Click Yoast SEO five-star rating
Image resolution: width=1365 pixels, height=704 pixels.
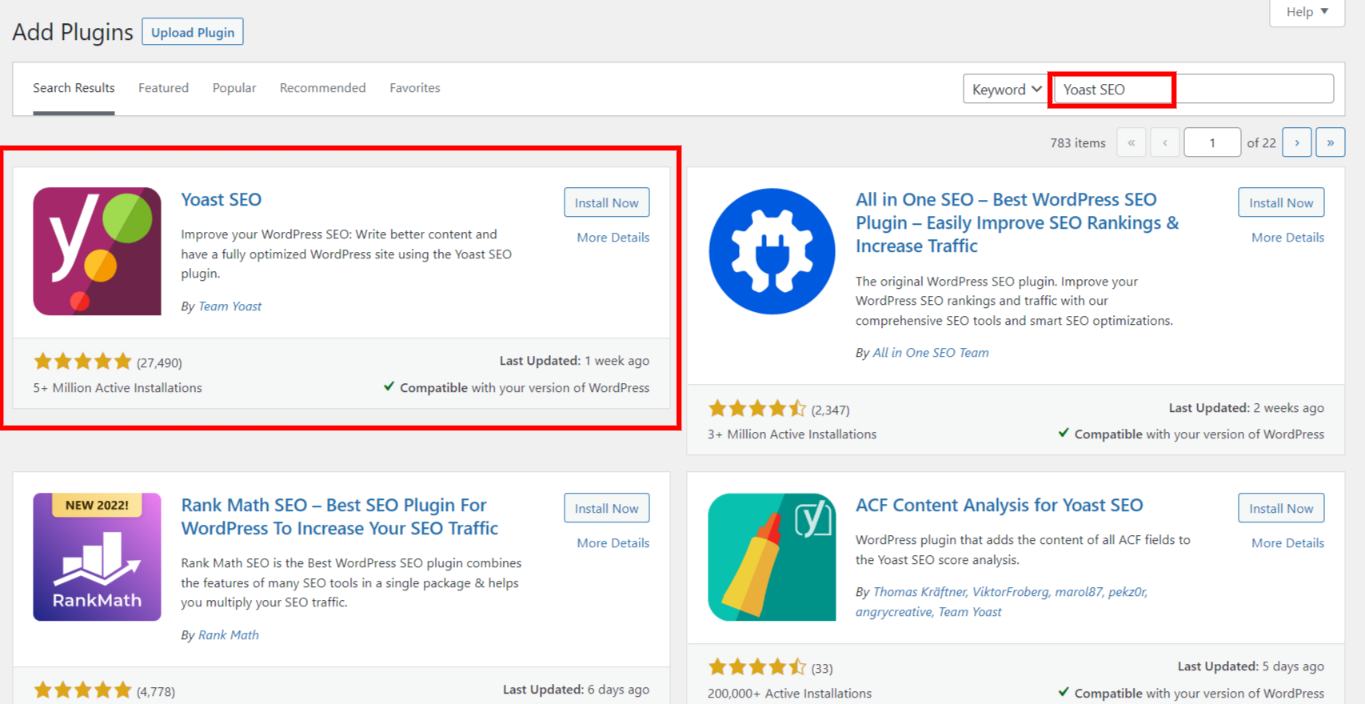coord(82,361)
